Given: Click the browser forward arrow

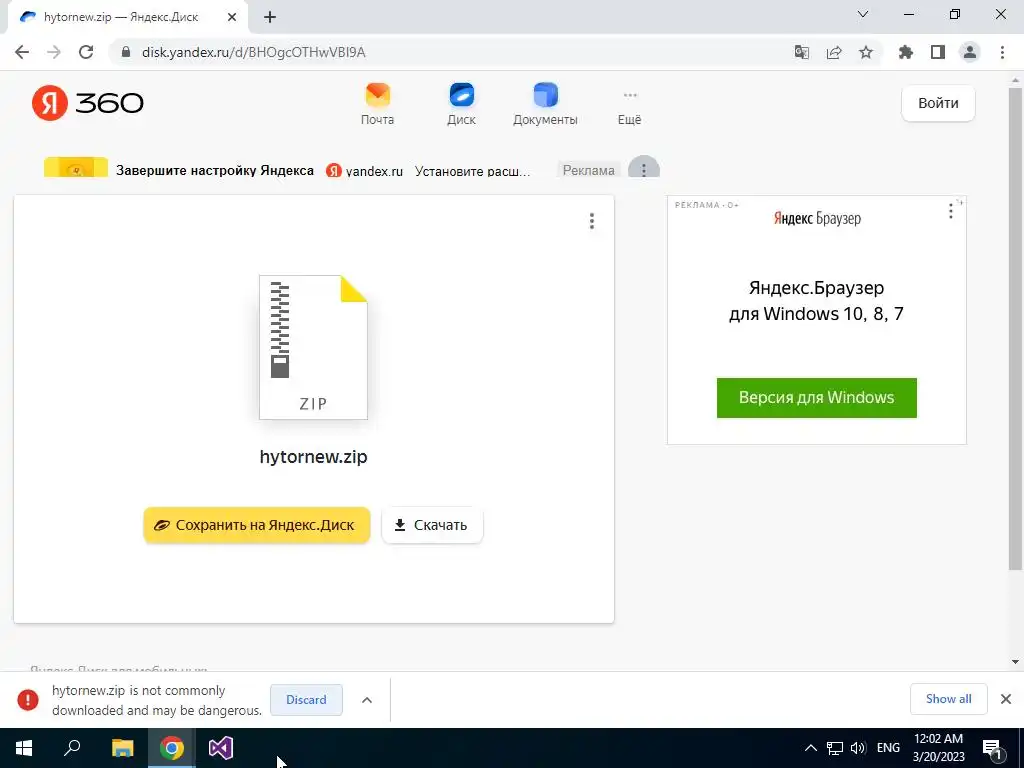Looking at the screenshot, I should pyautogui.click(x=54, y=52).
